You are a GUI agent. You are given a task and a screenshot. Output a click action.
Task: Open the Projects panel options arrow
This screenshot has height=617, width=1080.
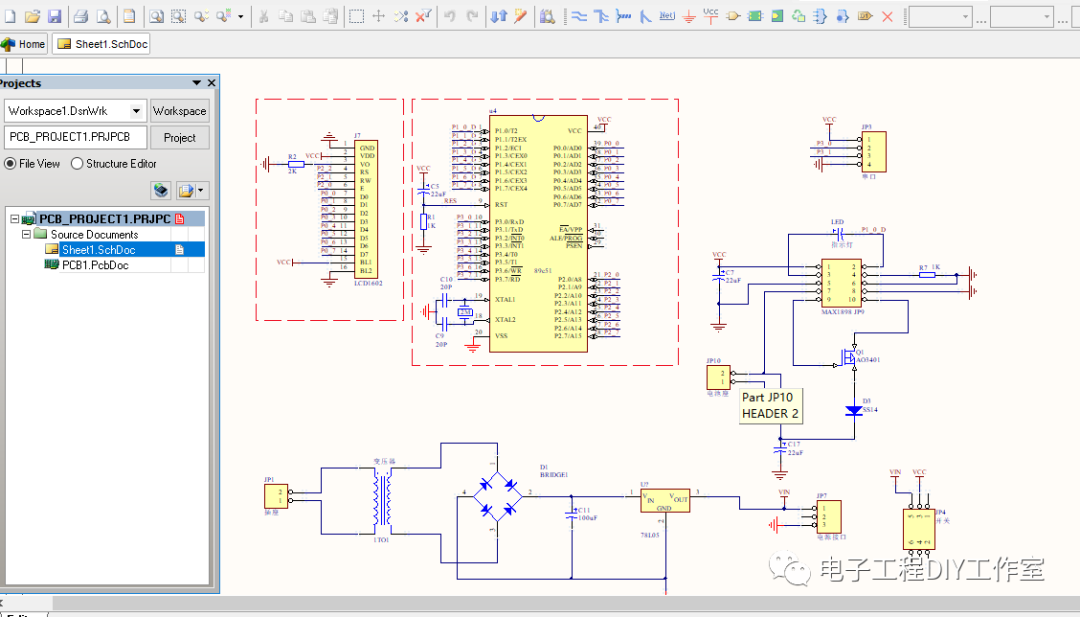tap(196, 84)
